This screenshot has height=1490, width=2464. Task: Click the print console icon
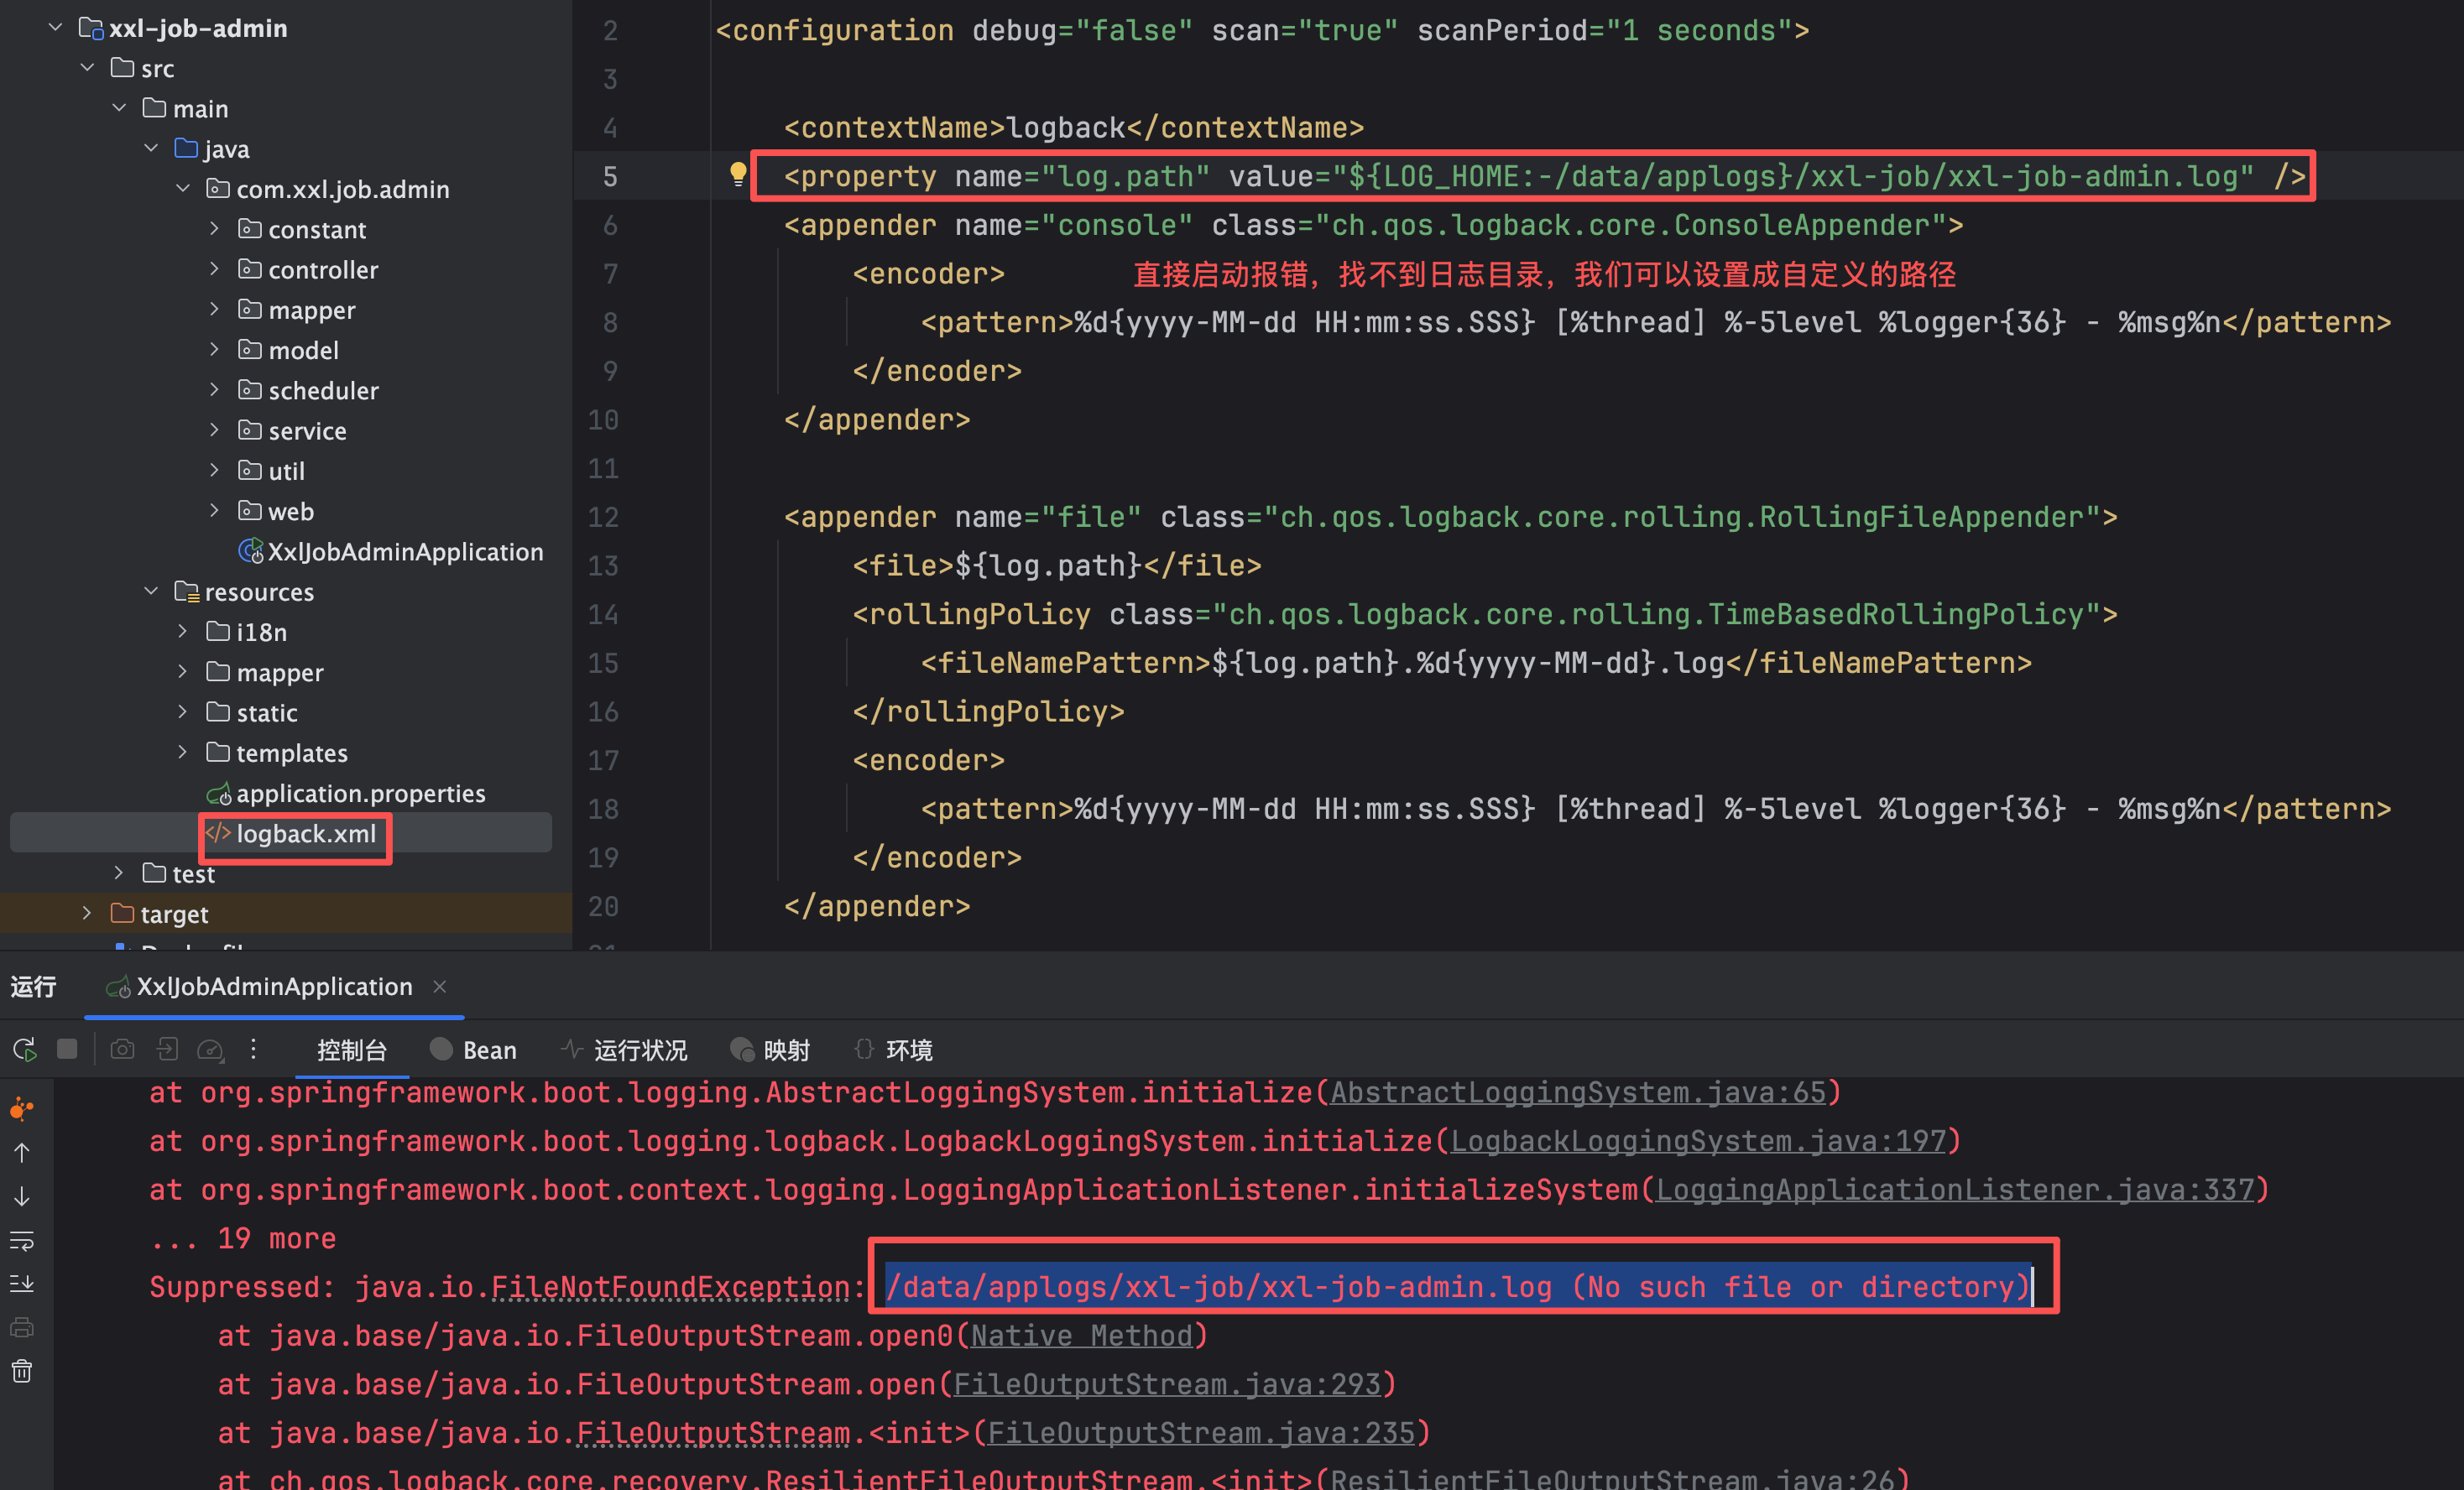[22, 1328]
